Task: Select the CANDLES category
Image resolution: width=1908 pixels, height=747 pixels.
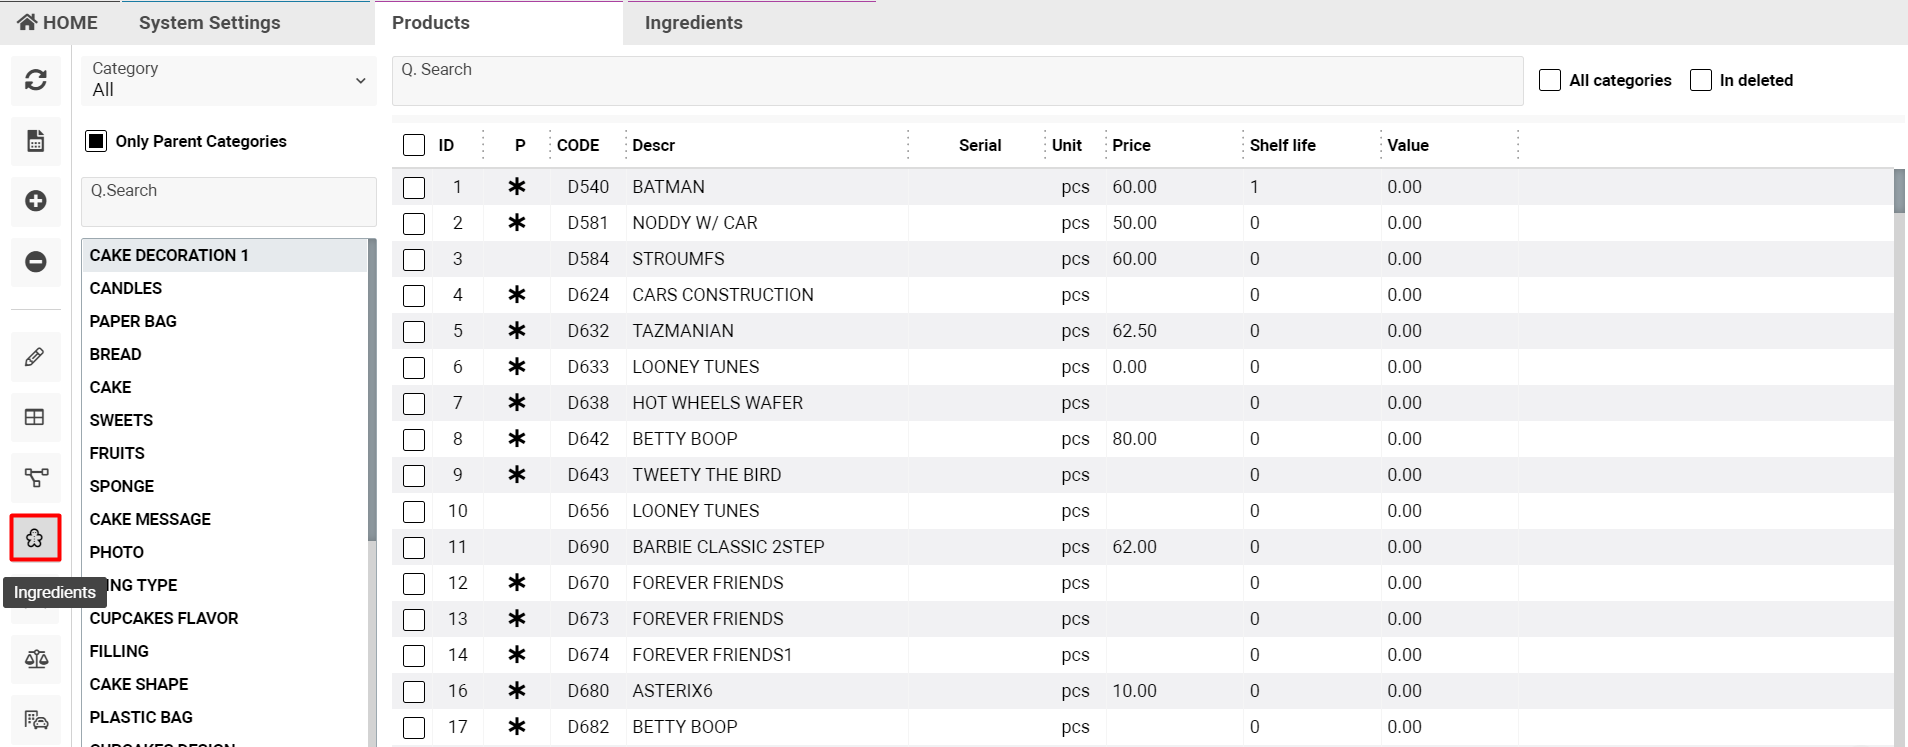Action: tap(126, 288)
